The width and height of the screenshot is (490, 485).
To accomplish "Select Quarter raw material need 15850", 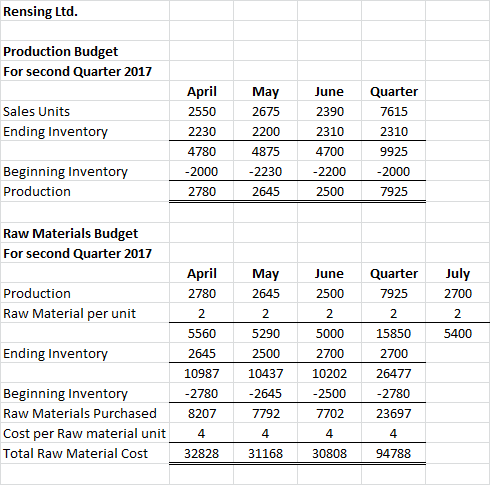I will tap(394, 334).
